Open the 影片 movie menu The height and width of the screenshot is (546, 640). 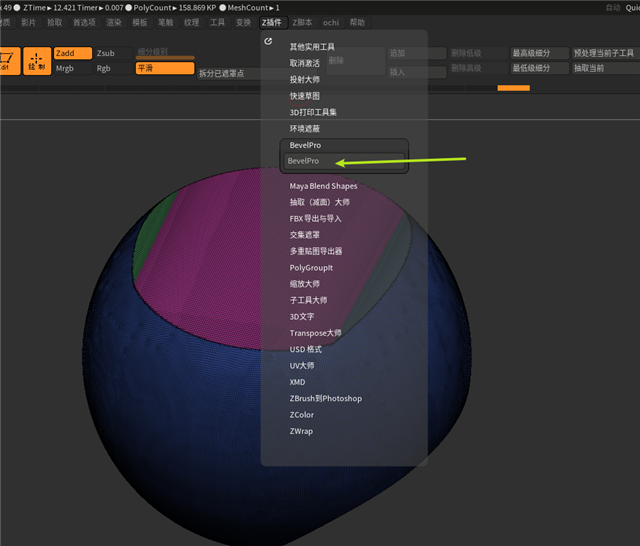point(29,22)
